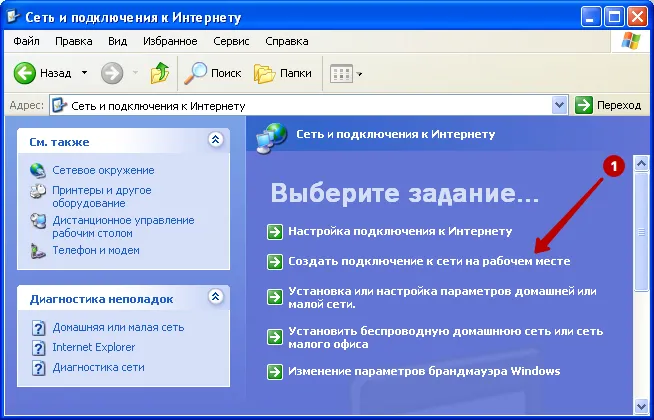Click the window title bar system icon
This screenshot has height=420, width=654.
coord(13,17)
